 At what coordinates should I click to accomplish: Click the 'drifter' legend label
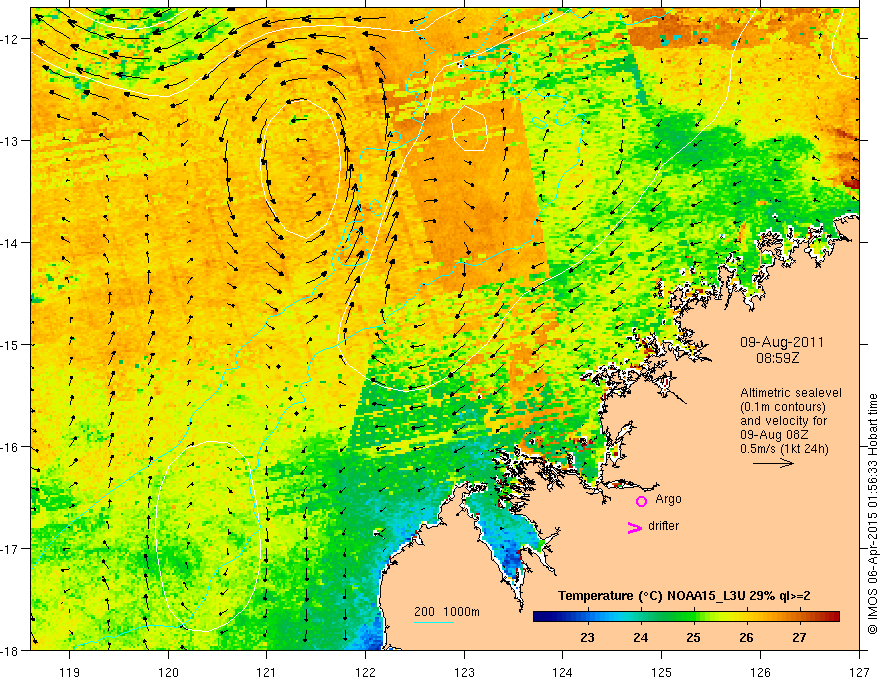click(x=663, y=526)
